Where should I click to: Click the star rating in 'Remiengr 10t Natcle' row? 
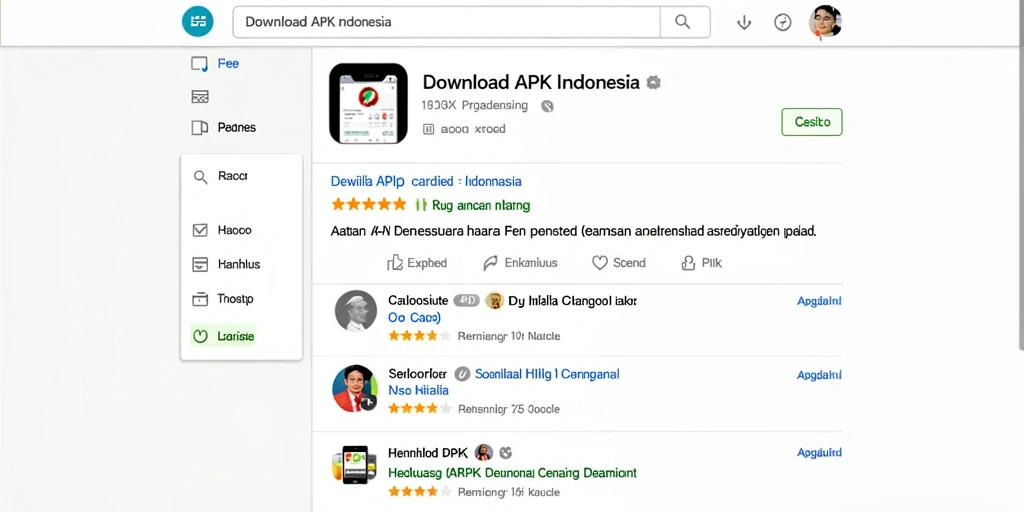click(x=419, y=336)
